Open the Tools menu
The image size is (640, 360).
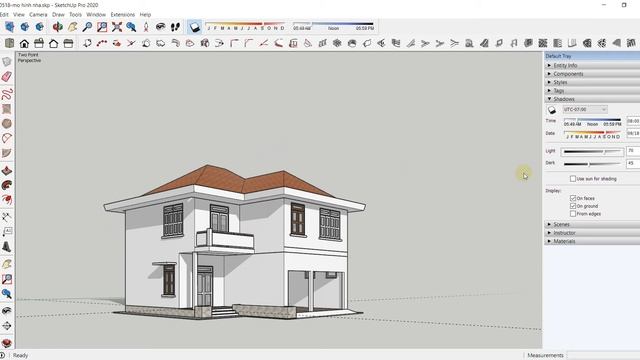[76, 14]
